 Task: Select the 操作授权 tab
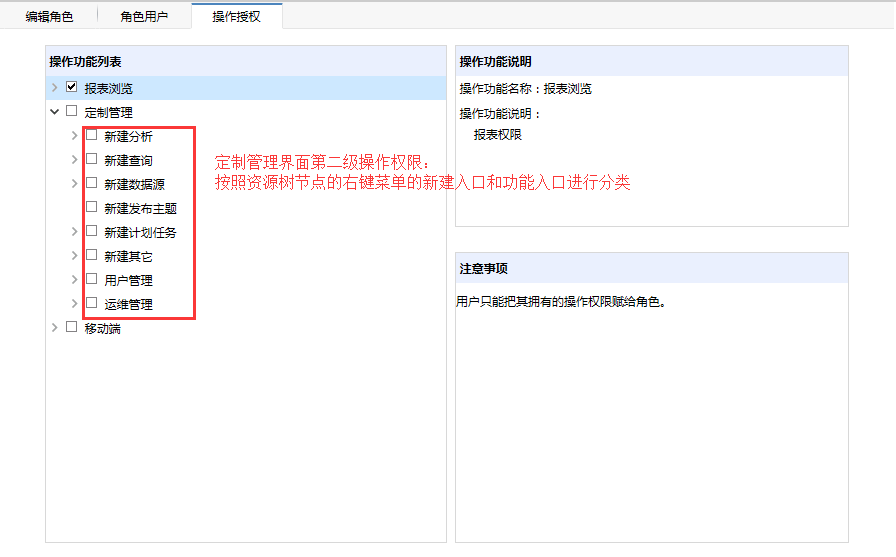[237, 17]
